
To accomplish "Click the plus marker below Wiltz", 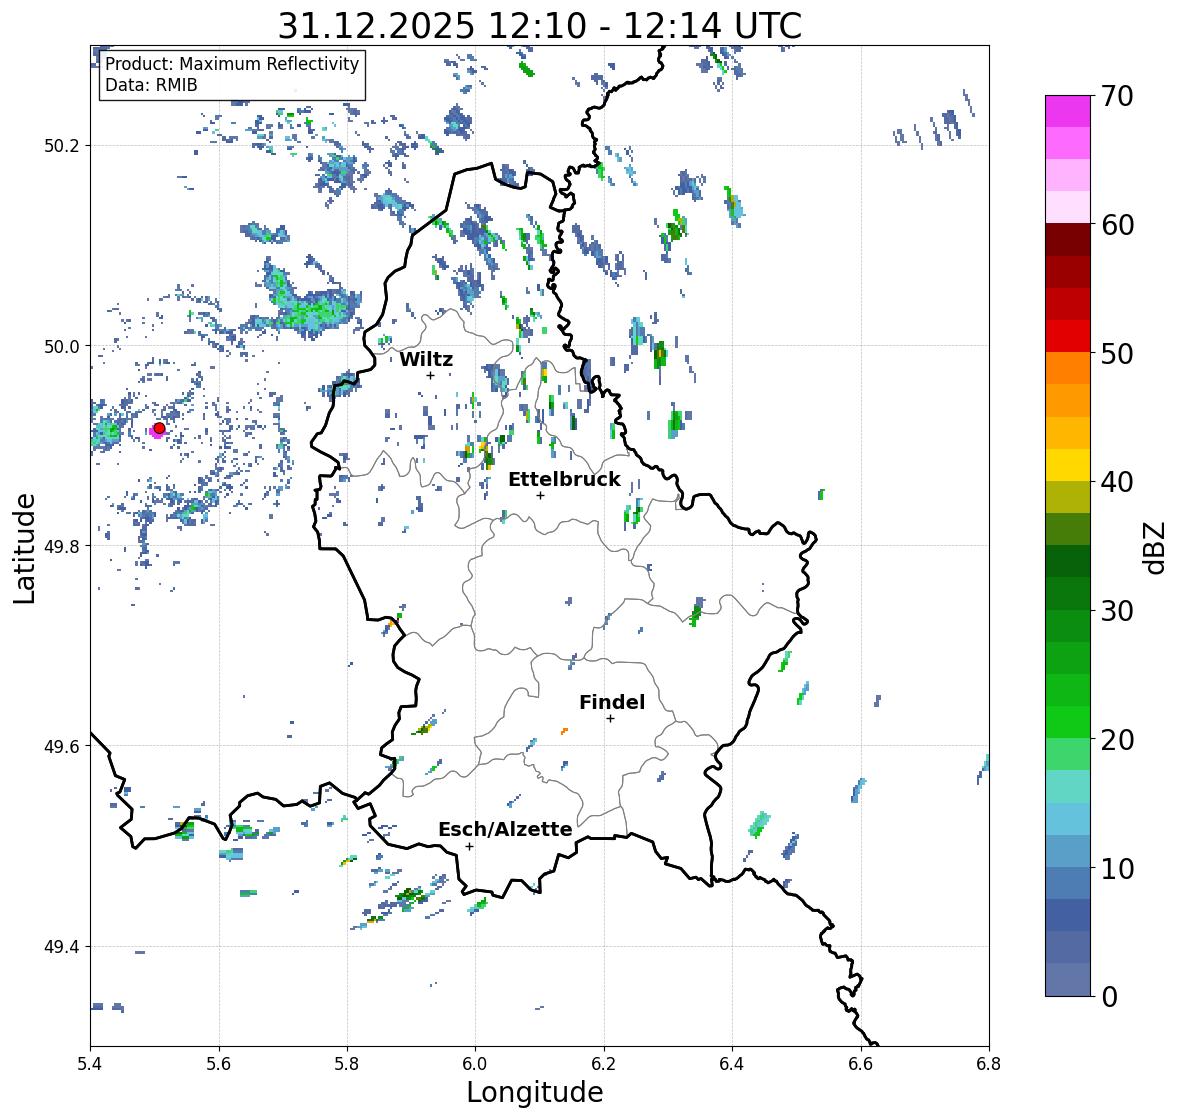I will coord(430,375).
